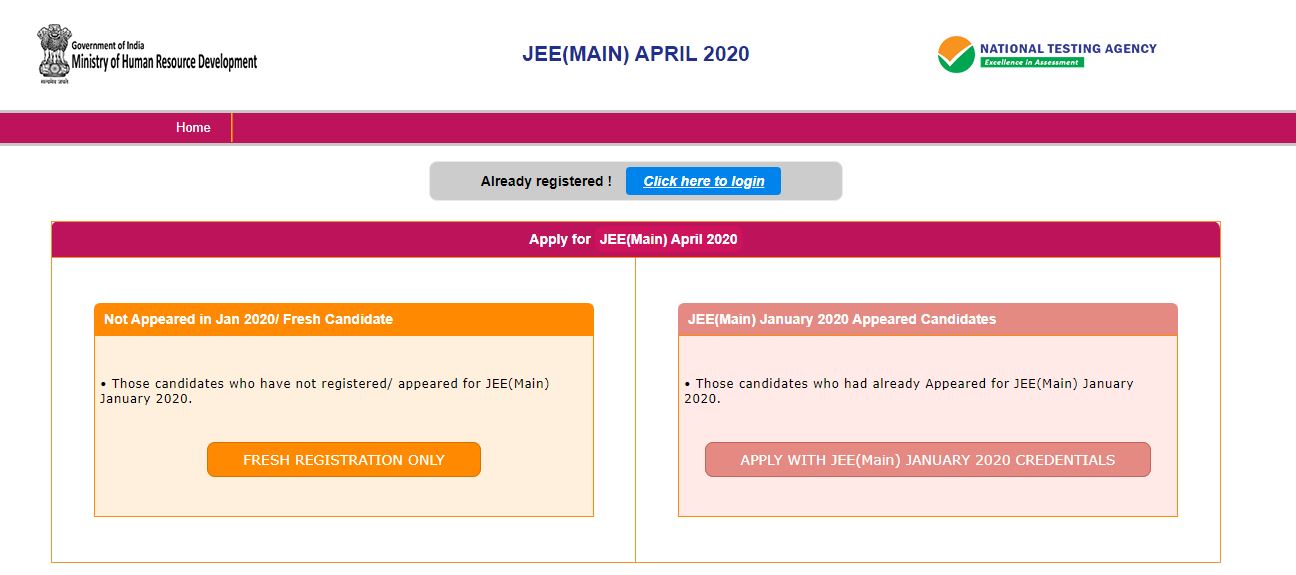Click the JEE(MAIN) APRIL 2020 page title
Screen dimensions: 1296x575
point(635,54)
